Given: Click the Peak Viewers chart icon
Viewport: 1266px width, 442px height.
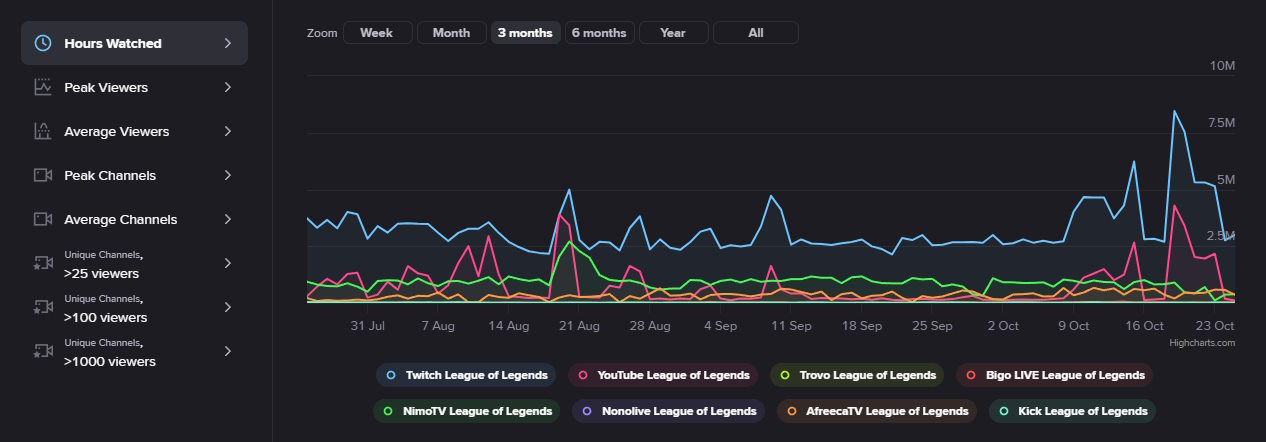Looking at the screenshot, I should [43, 87].
